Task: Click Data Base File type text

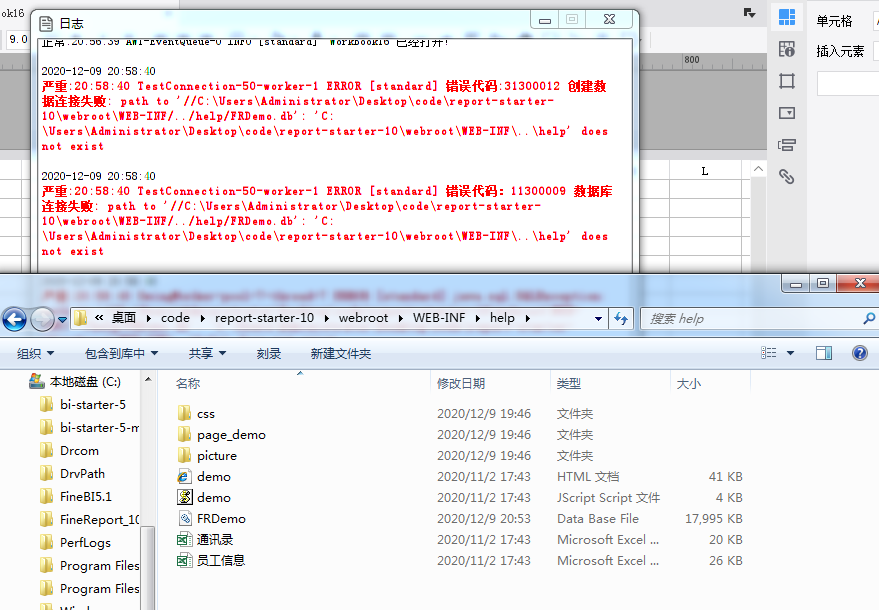Action: pos(598,519)
